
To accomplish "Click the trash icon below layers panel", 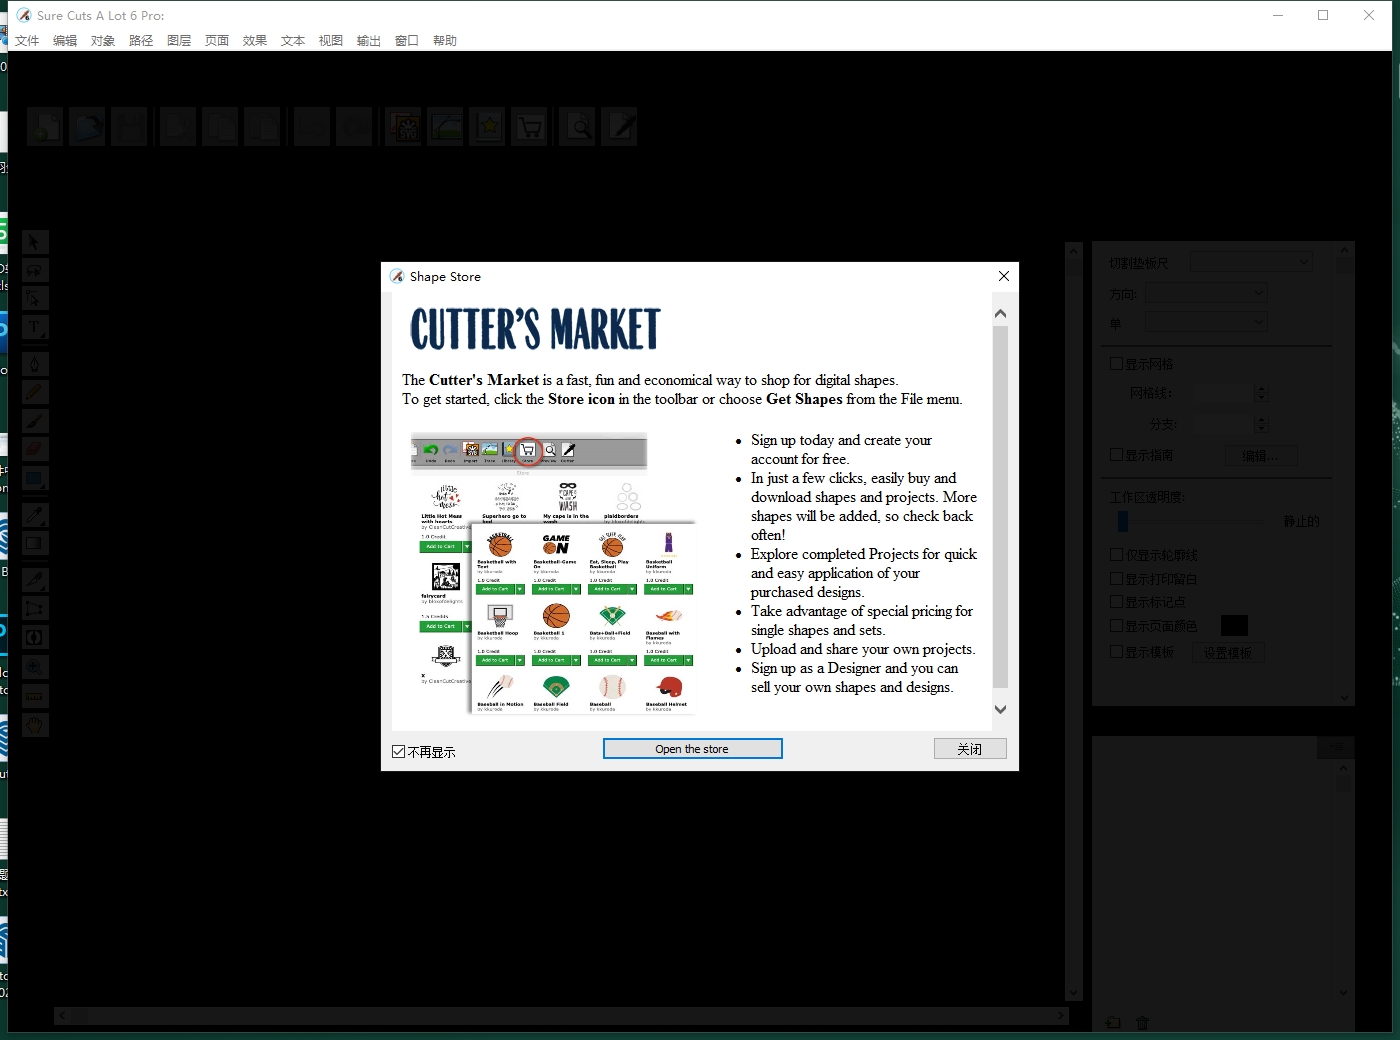I will click(x=1143, y=1023).
